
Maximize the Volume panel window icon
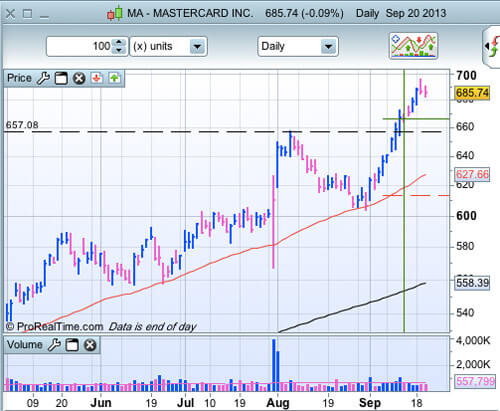pos(72,345)
